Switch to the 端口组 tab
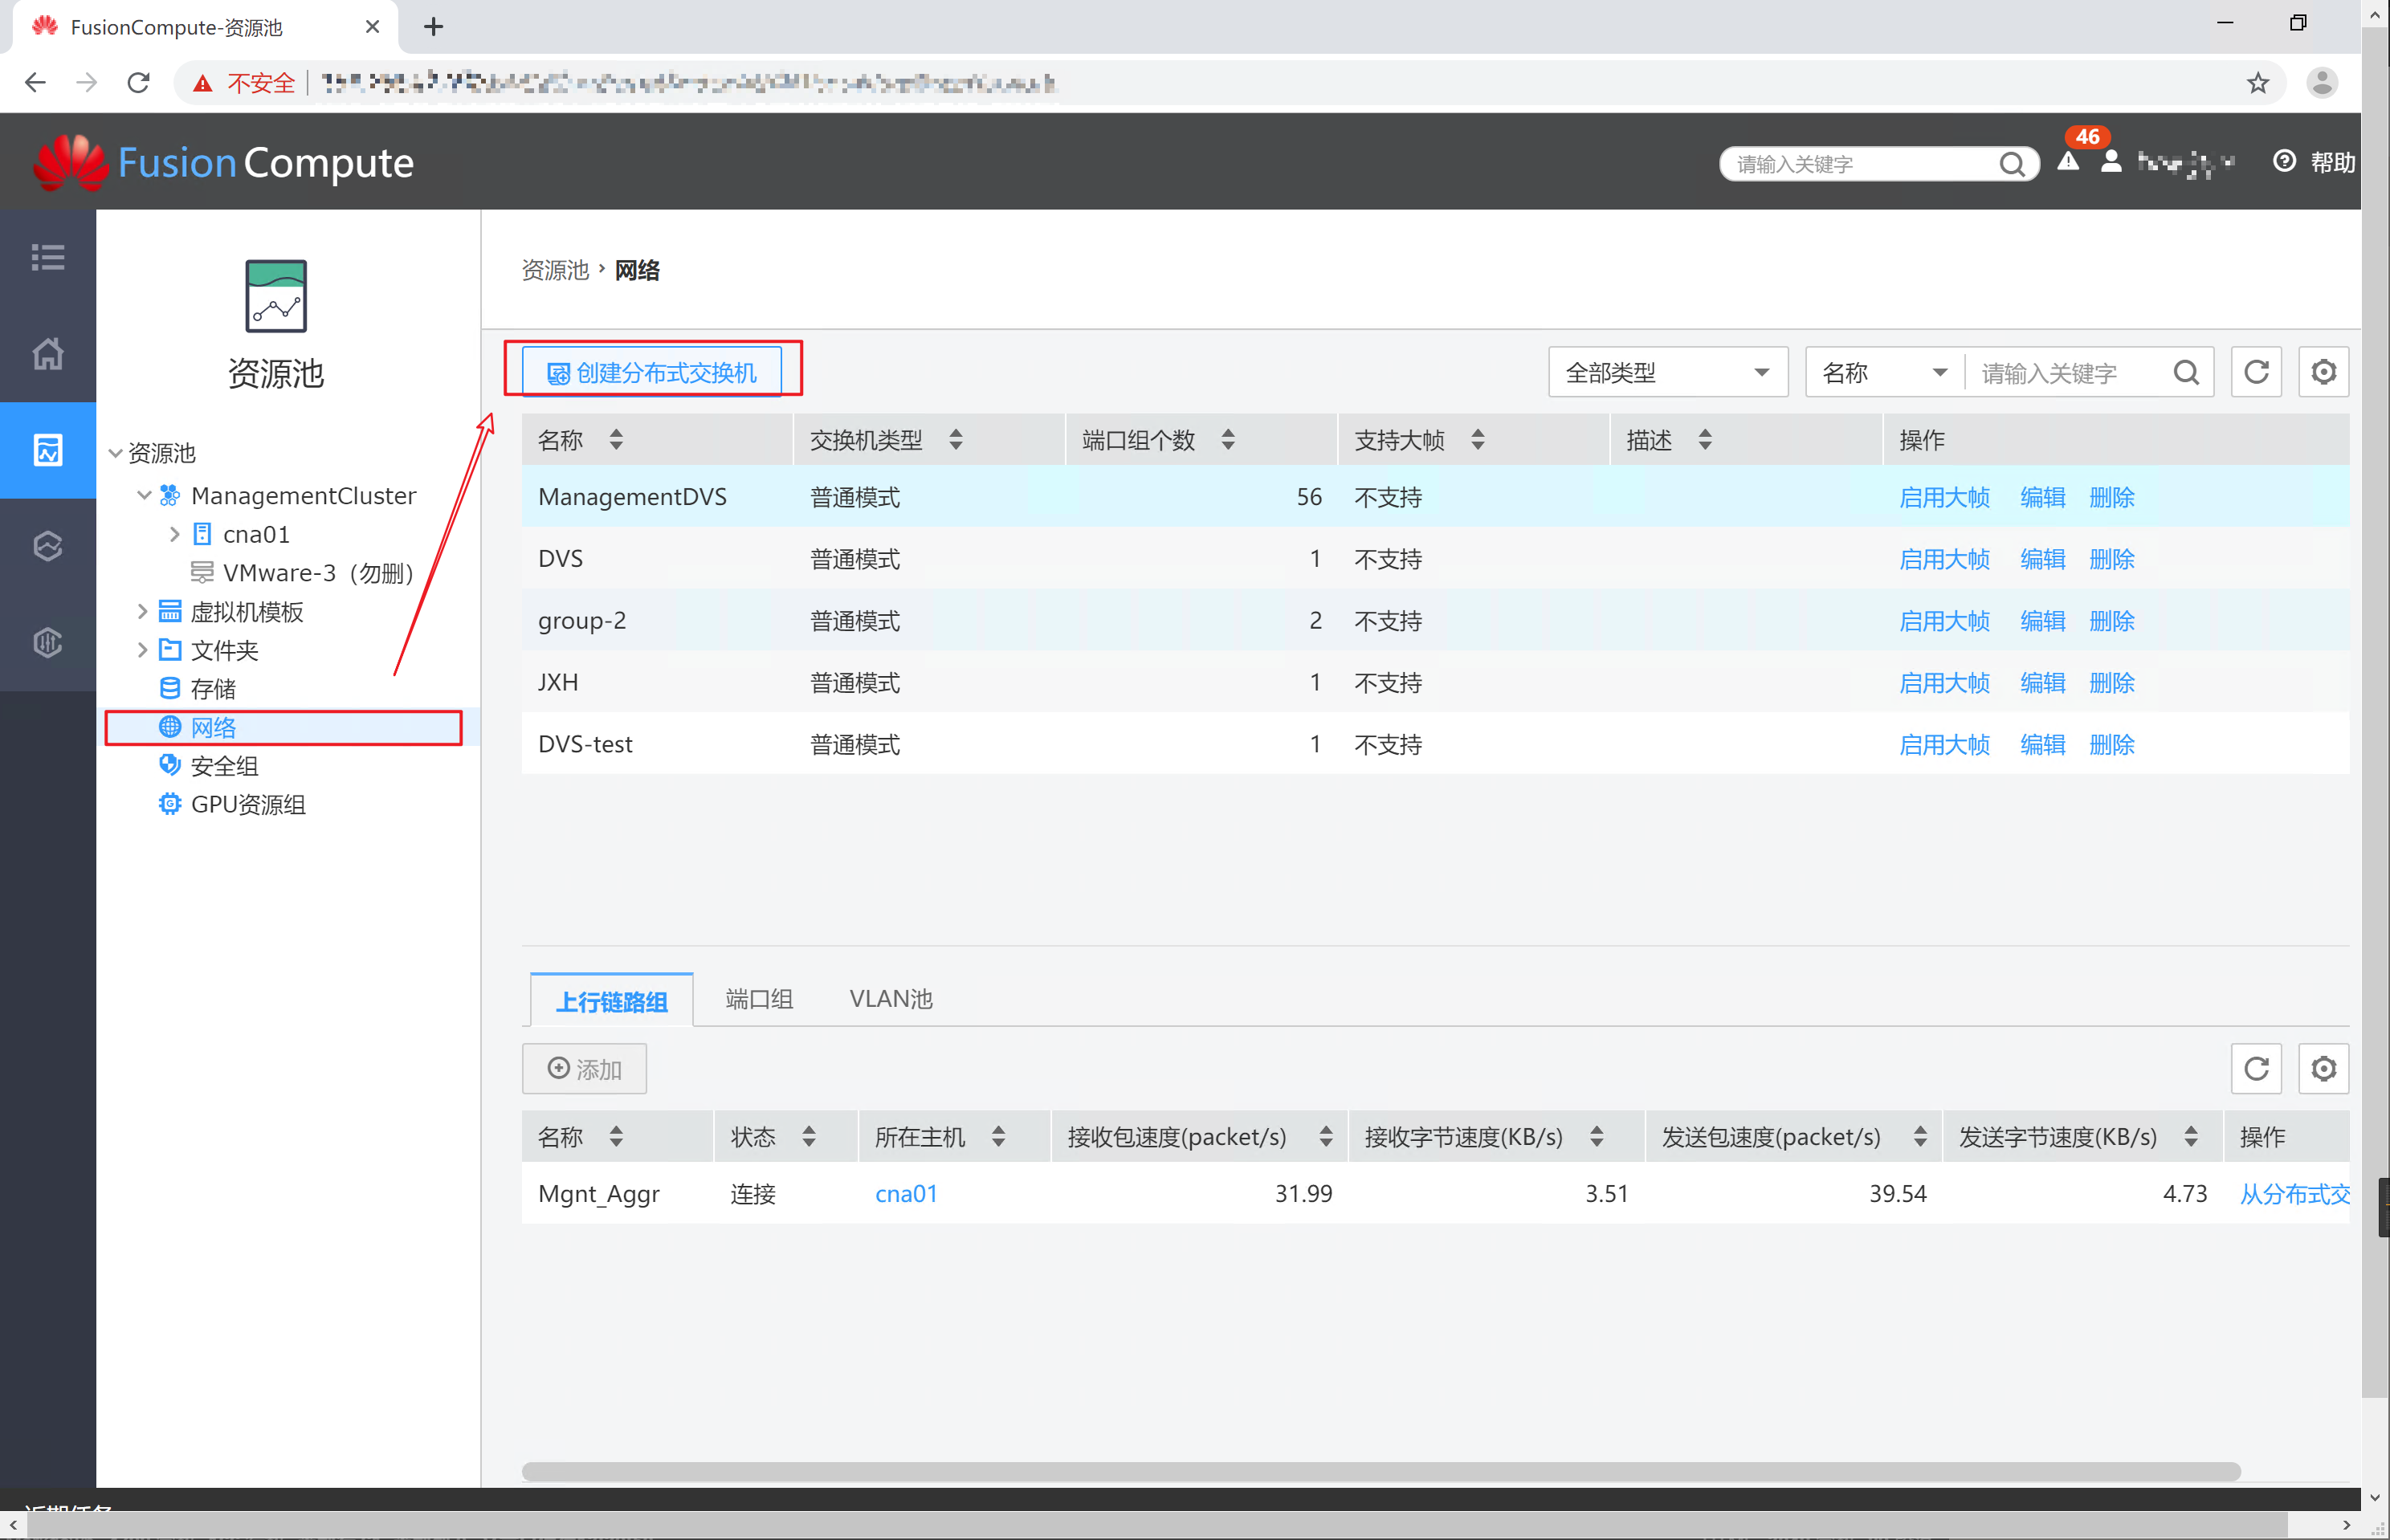Image resolution: width=2390 pixels, height=1540 pixels. pos(757,998)
